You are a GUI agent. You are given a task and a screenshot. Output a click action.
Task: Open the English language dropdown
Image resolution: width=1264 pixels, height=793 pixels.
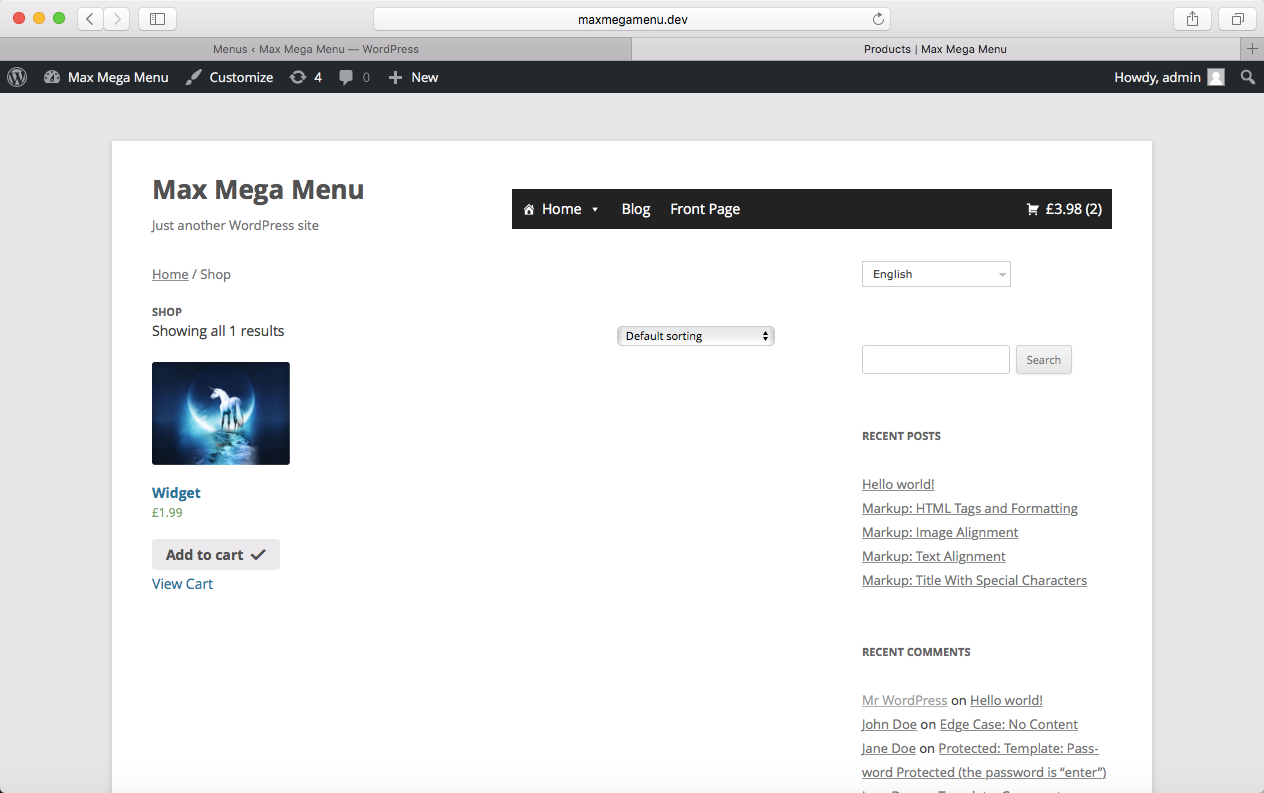coord(936,274)
